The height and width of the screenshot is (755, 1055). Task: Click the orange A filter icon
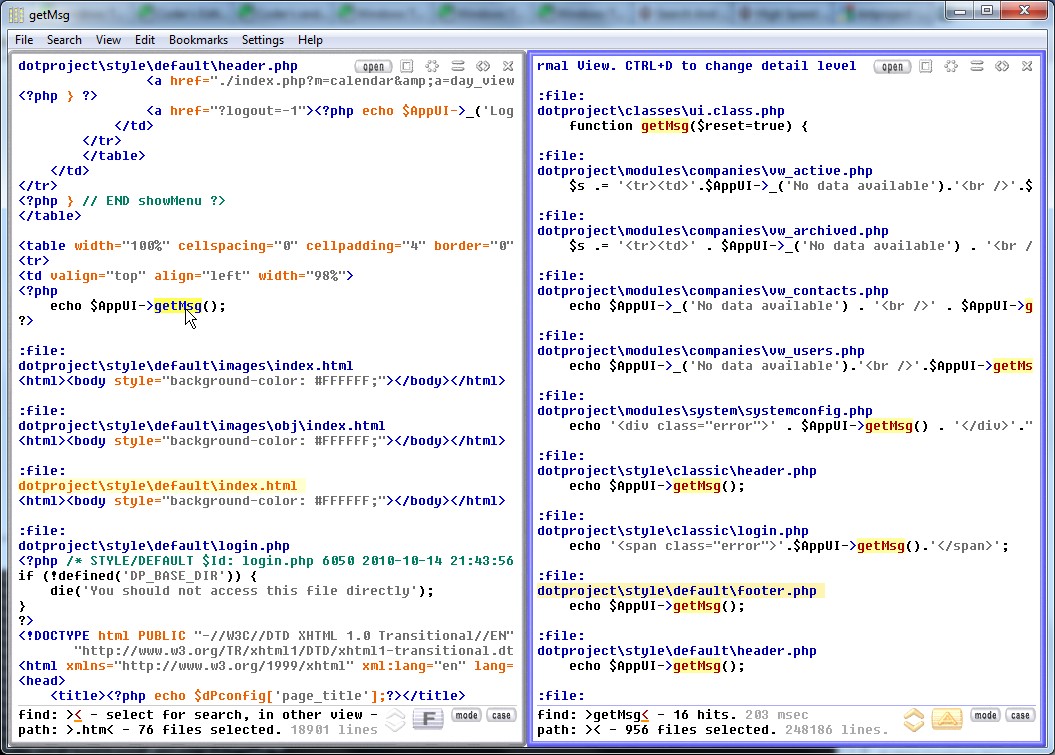point(947,720)
